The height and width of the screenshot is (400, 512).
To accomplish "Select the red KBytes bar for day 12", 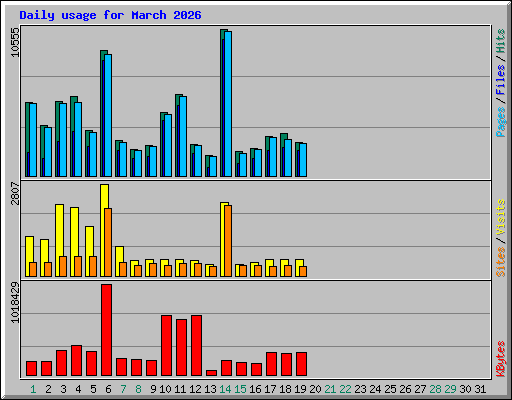I will pyautogui.click(x=196, y=346).
